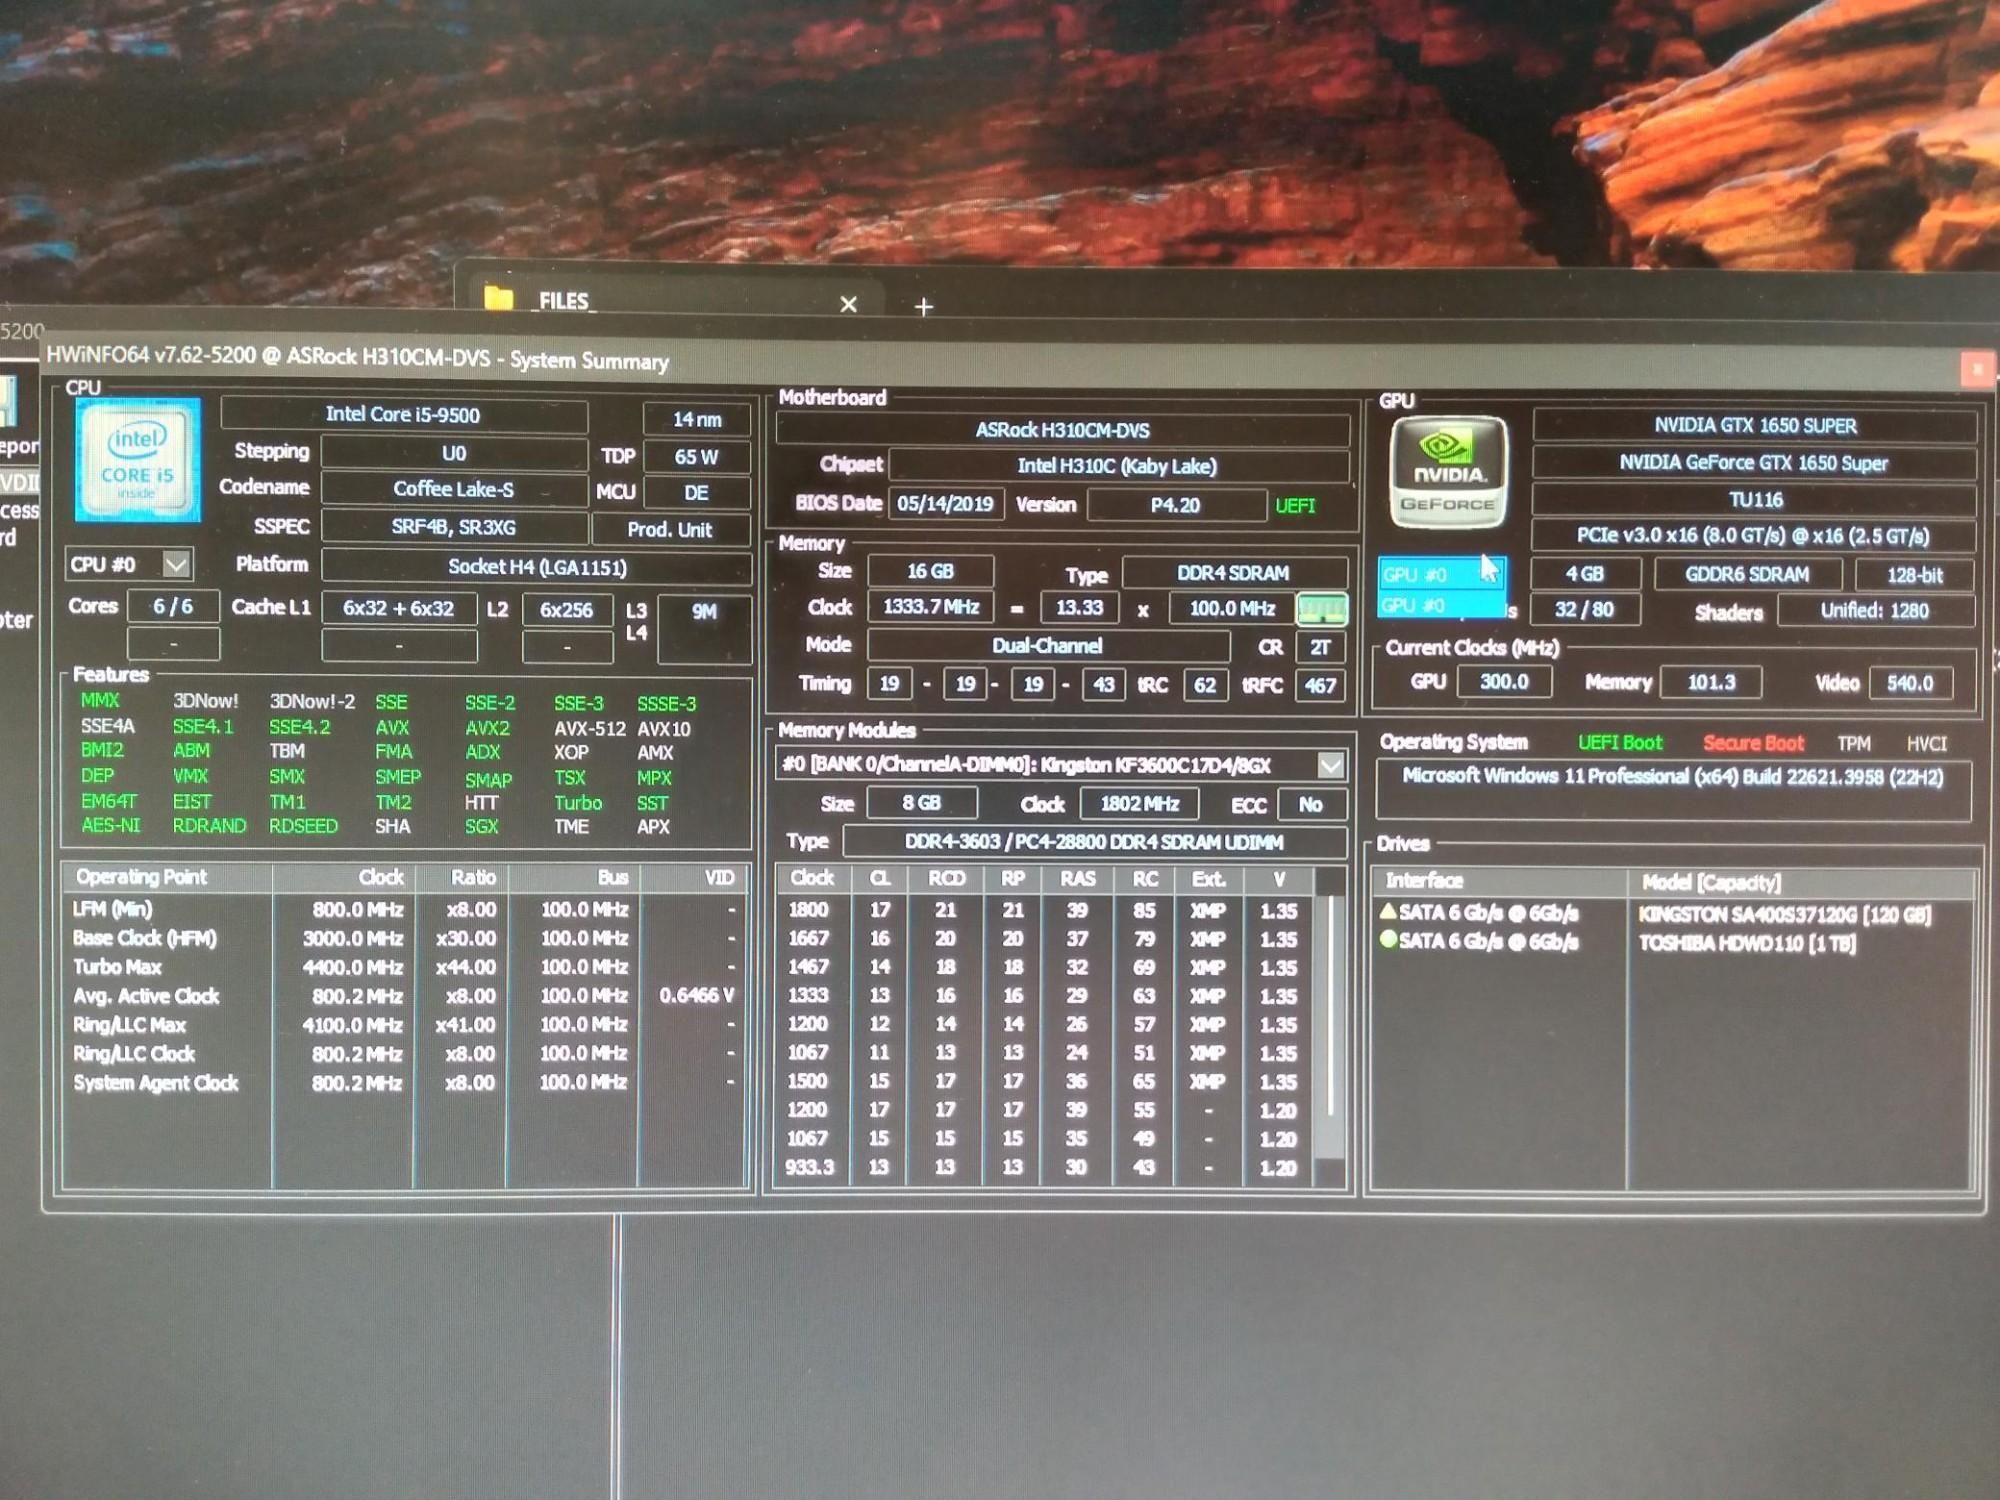Close the HWiNFO64 System Summary window
2000x1500 pixels.
(1976, 369)
